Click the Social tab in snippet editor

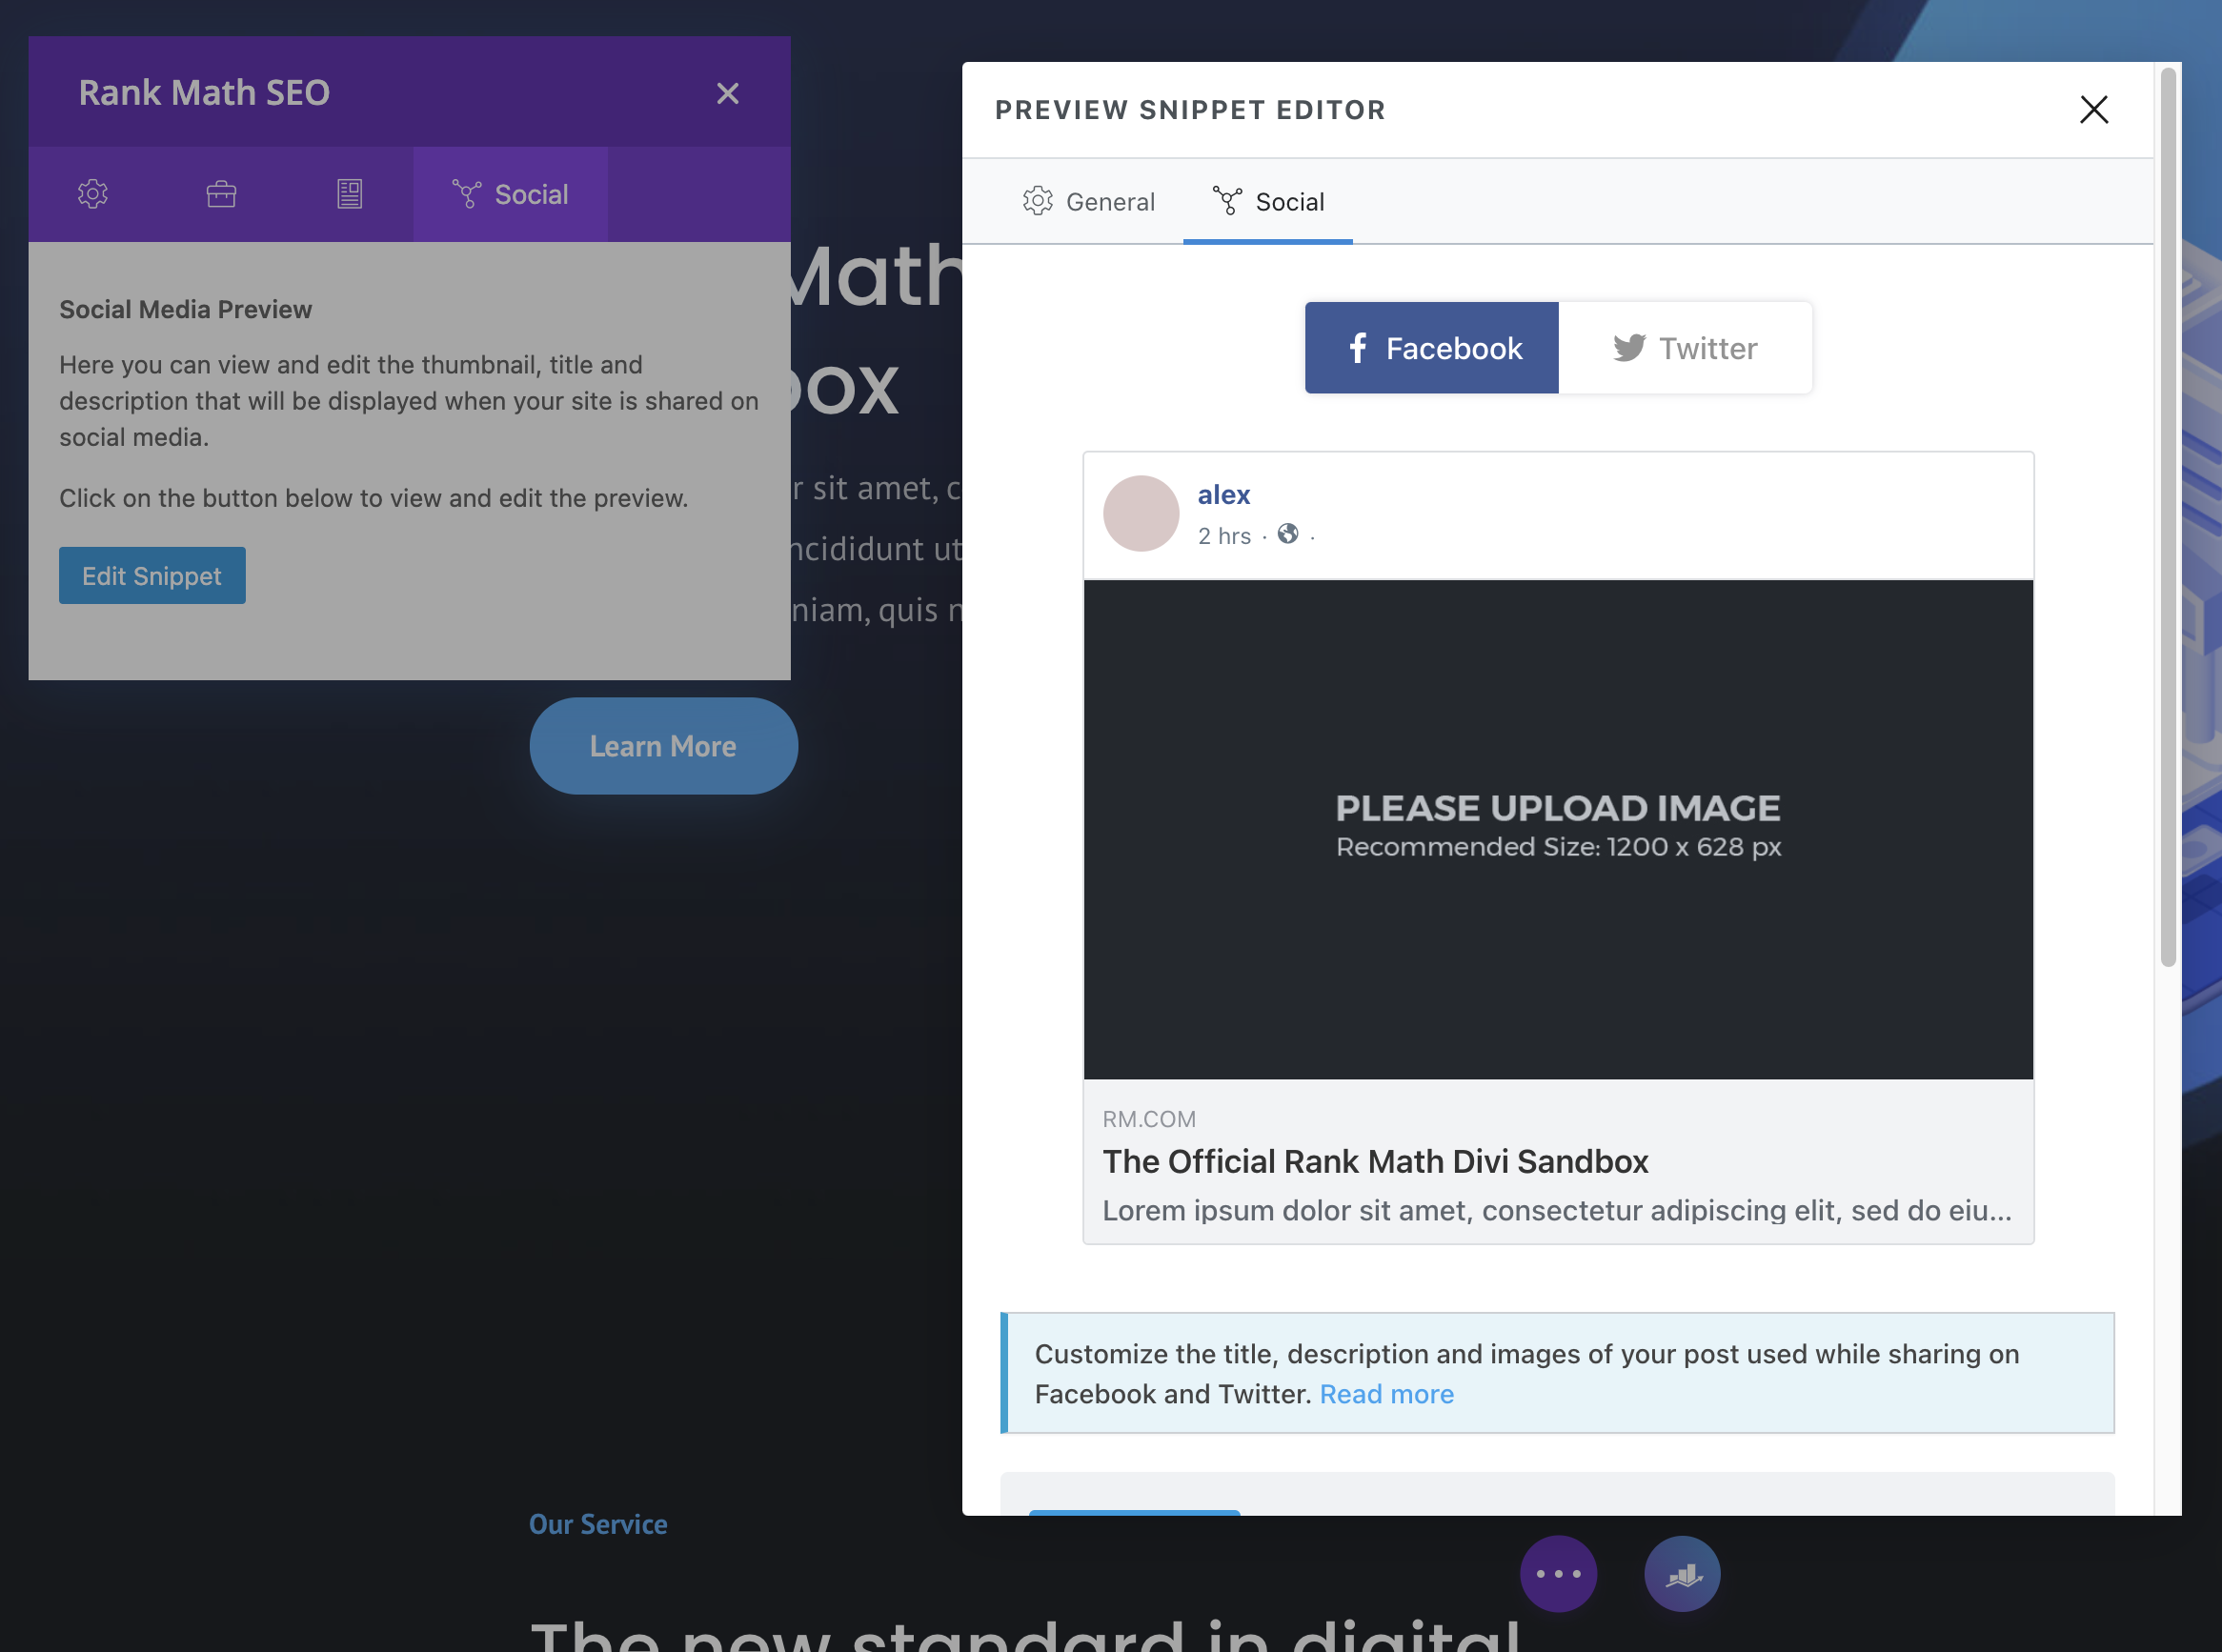(1267, 199)
